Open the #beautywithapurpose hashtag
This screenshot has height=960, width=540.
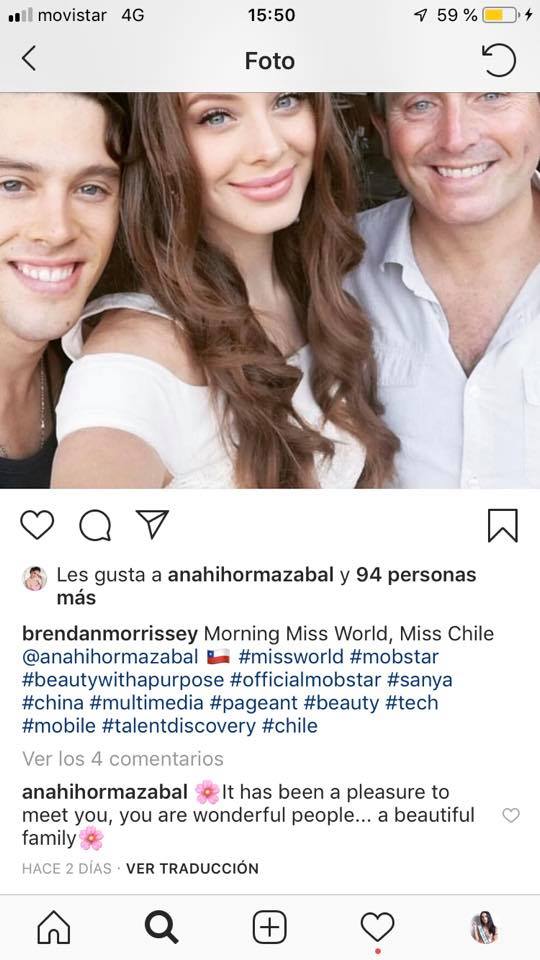pyautogui.click(x=123, y=680)
